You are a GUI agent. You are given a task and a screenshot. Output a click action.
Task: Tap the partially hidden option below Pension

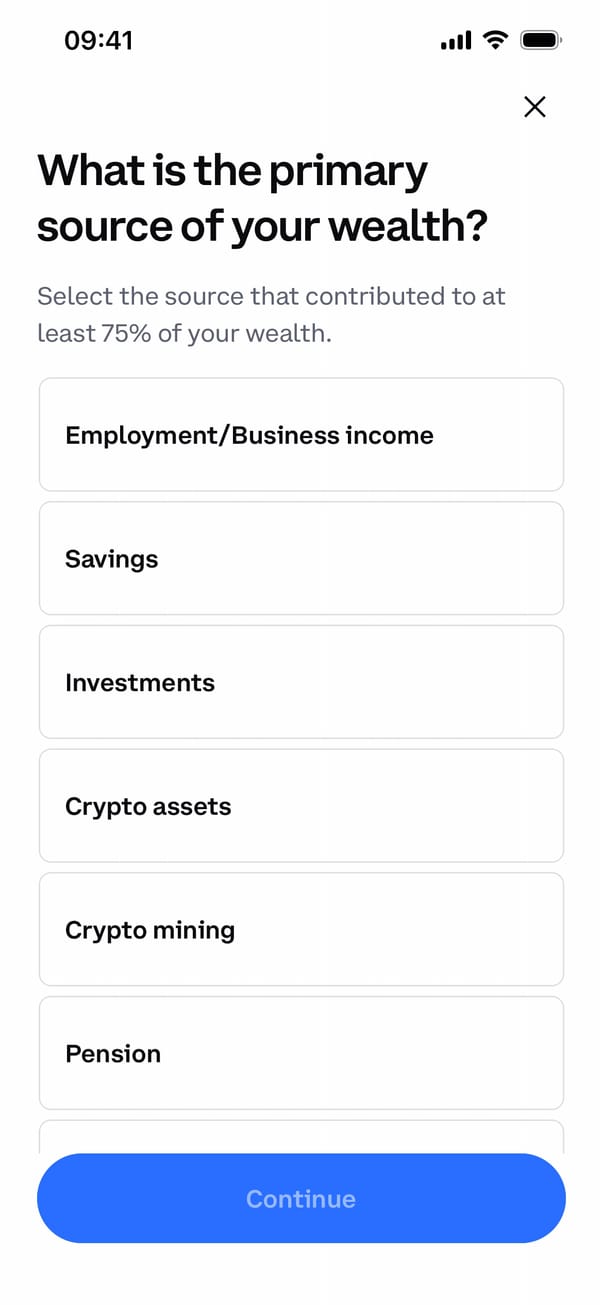tap(301, 1137)
